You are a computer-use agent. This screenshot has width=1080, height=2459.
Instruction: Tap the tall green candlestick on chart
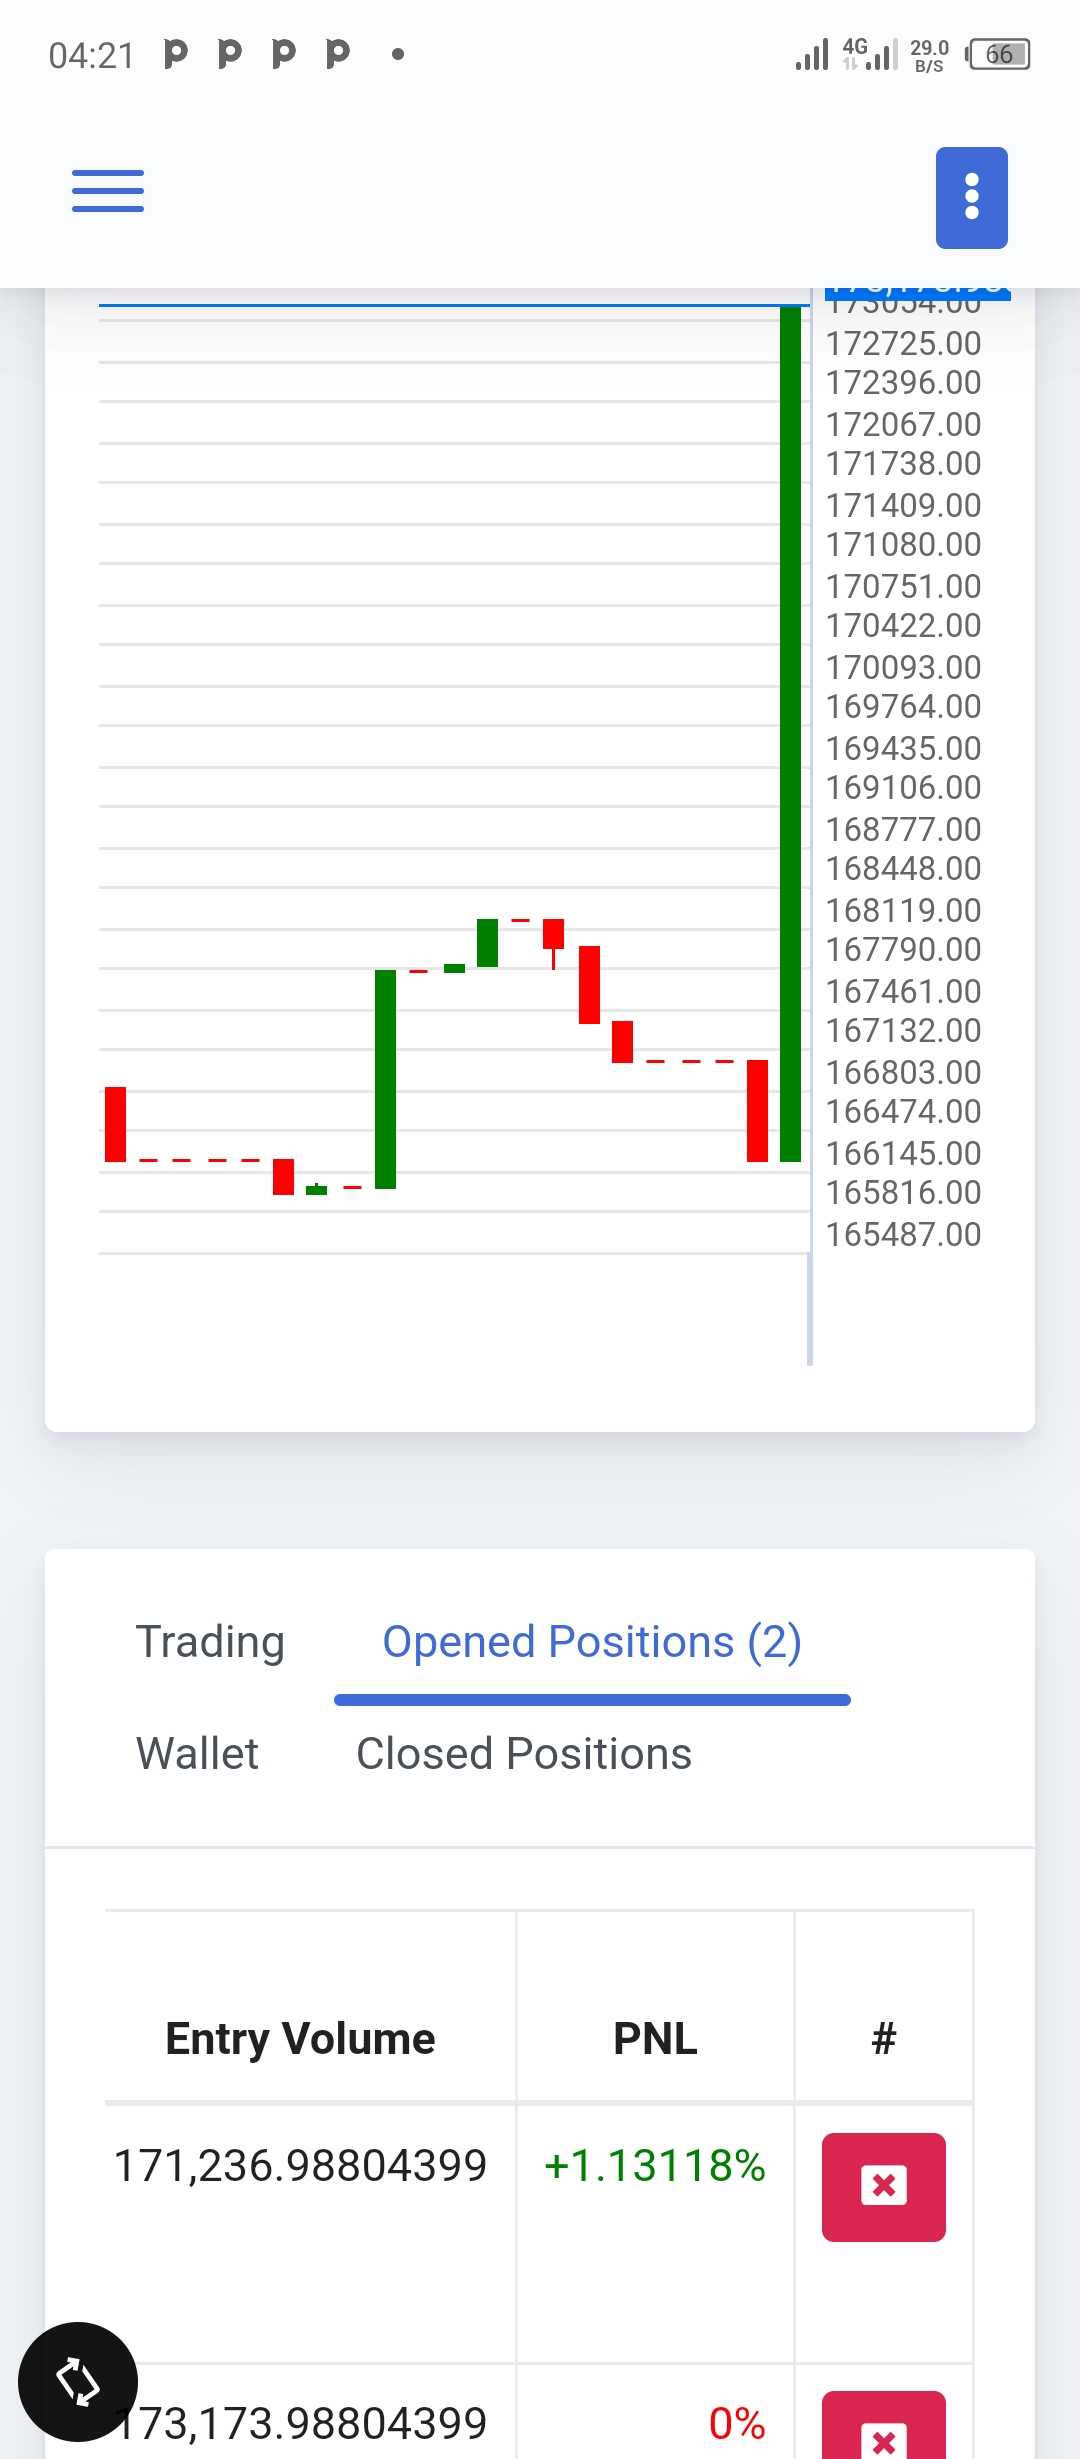click(790, 733)
